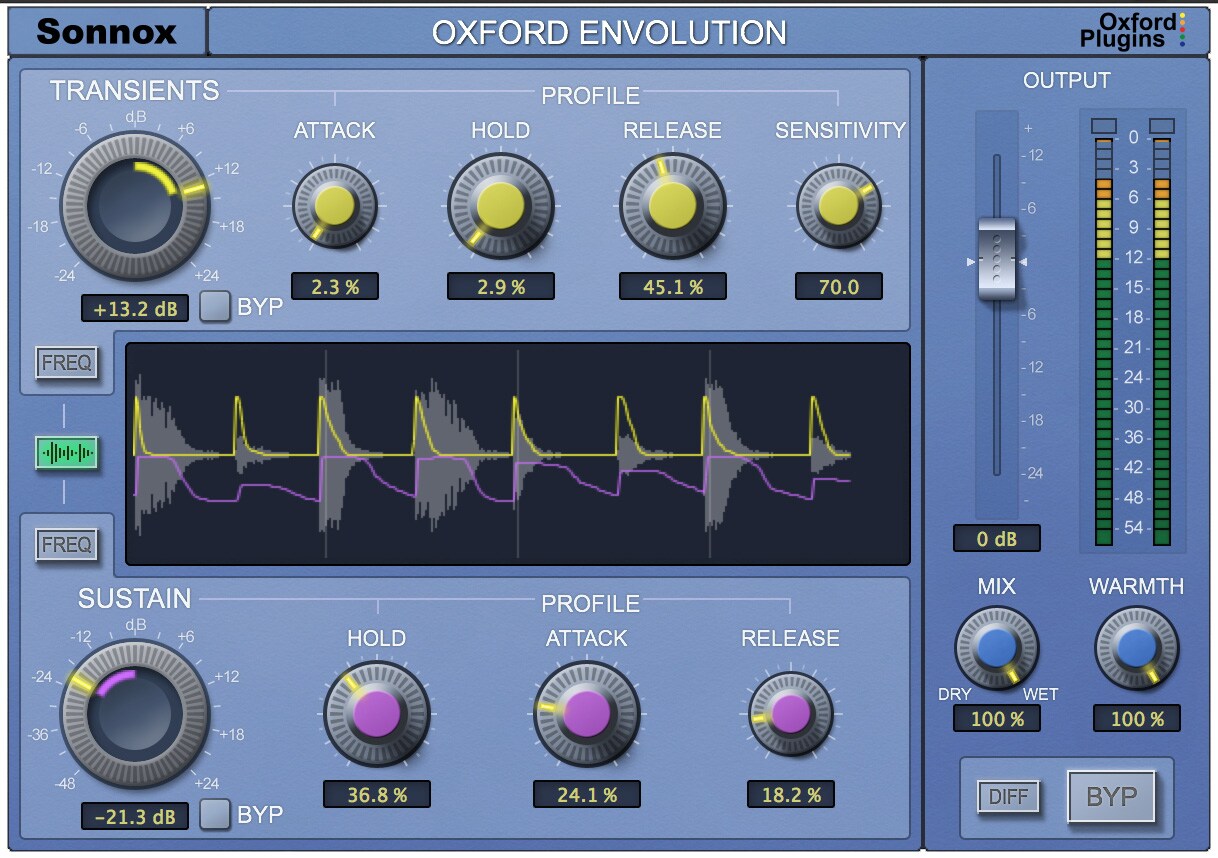The width and height of the screenshot is (1218, 858).
Task: Click the Warmth knob
Action: click(1136, 648)
